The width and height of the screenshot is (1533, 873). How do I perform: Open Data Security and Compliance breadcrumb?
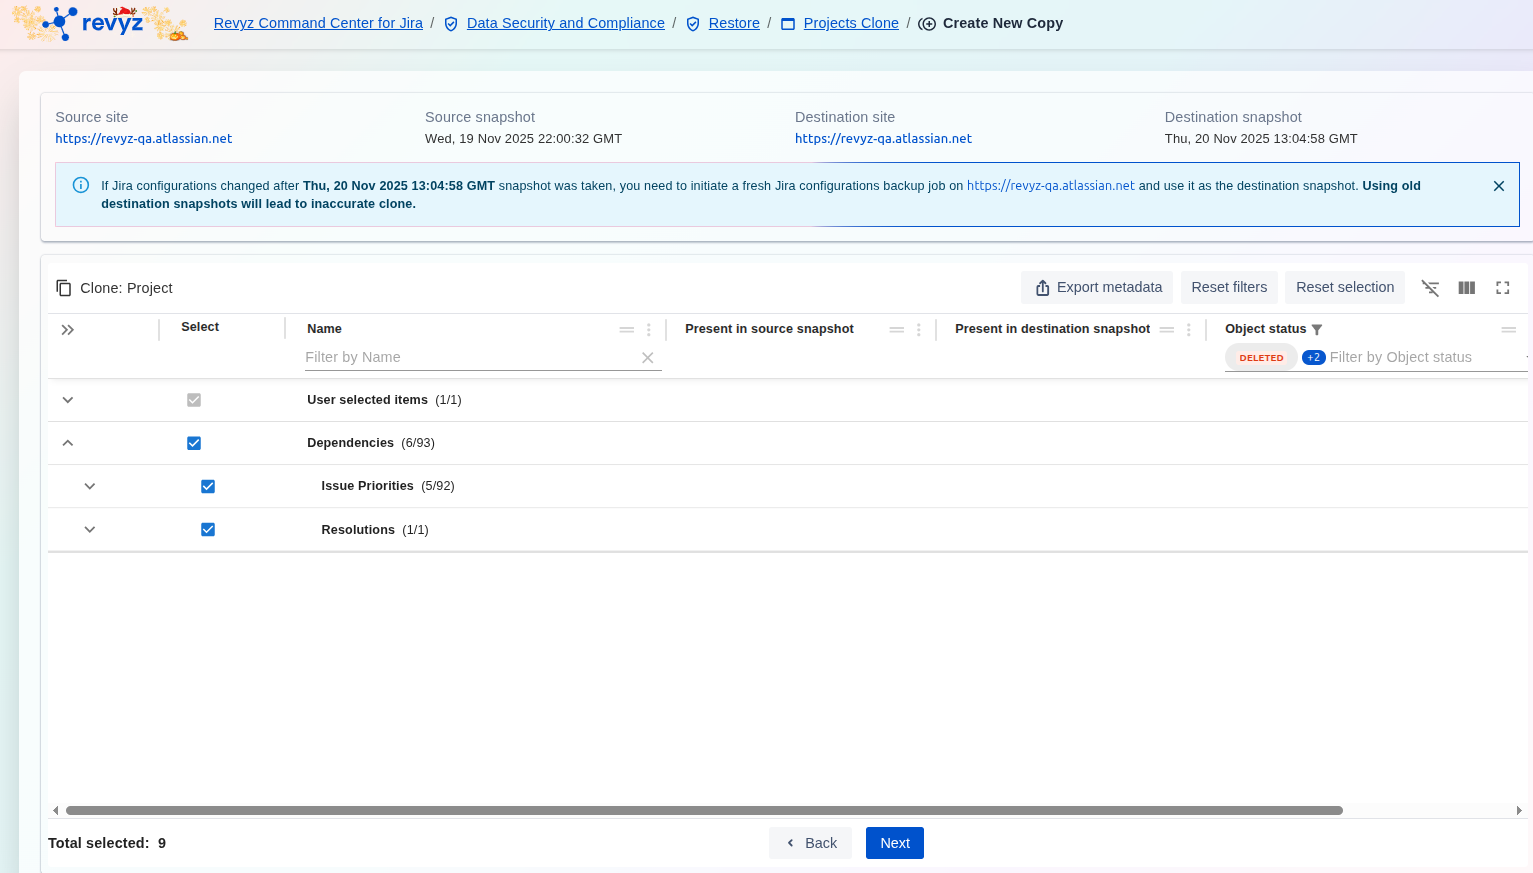[565, 23]
